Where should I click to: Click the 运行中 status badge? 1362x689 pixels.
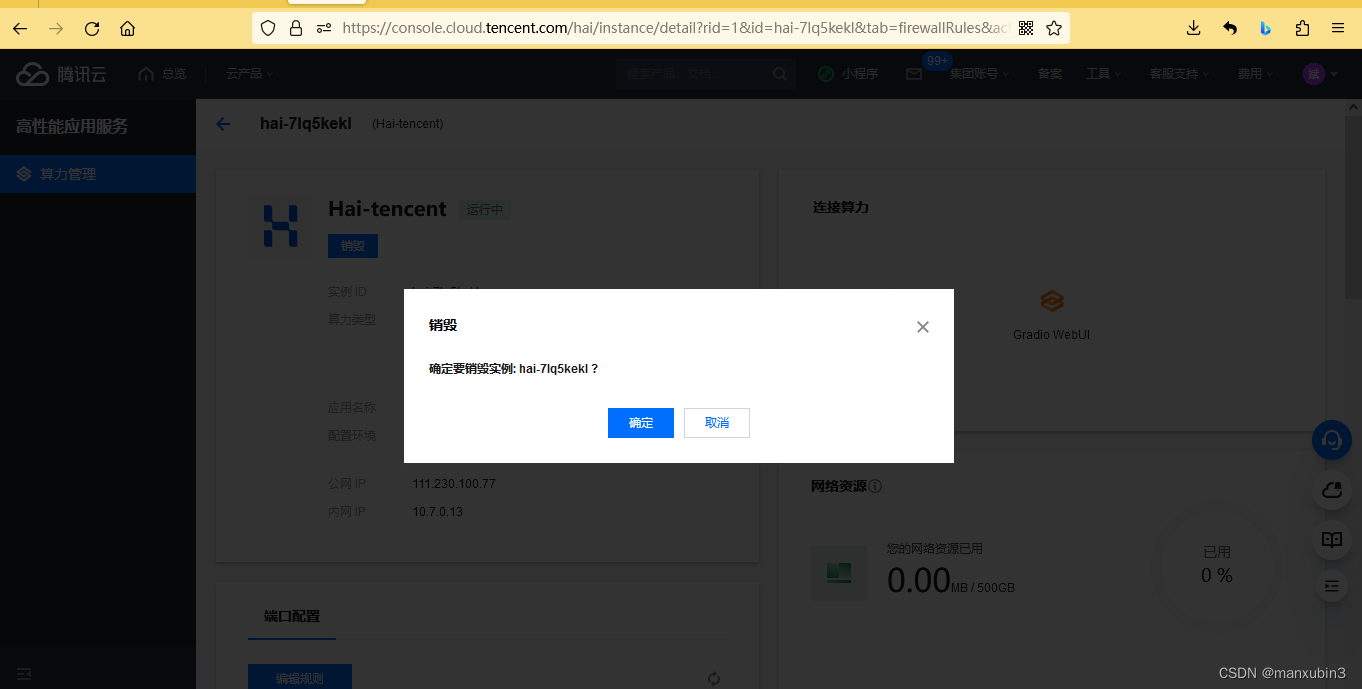[485, 210]
